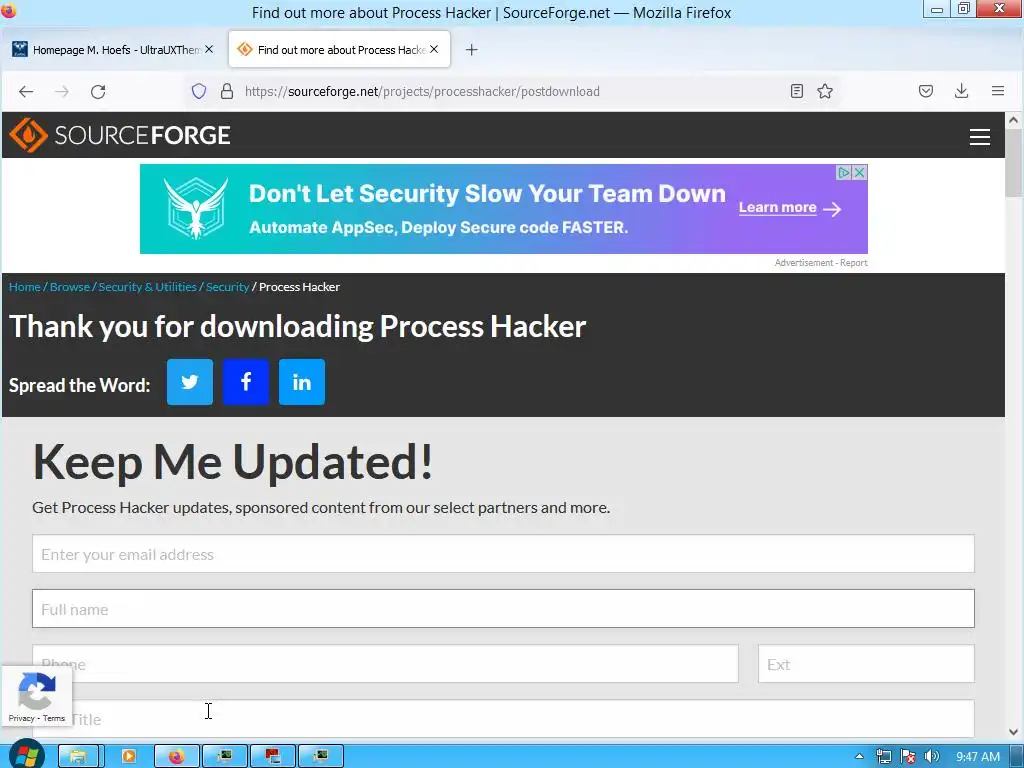Click the taskbar clock showing 9:47 AM
This screenshot has height=768, width=1024.
(978, 756)
